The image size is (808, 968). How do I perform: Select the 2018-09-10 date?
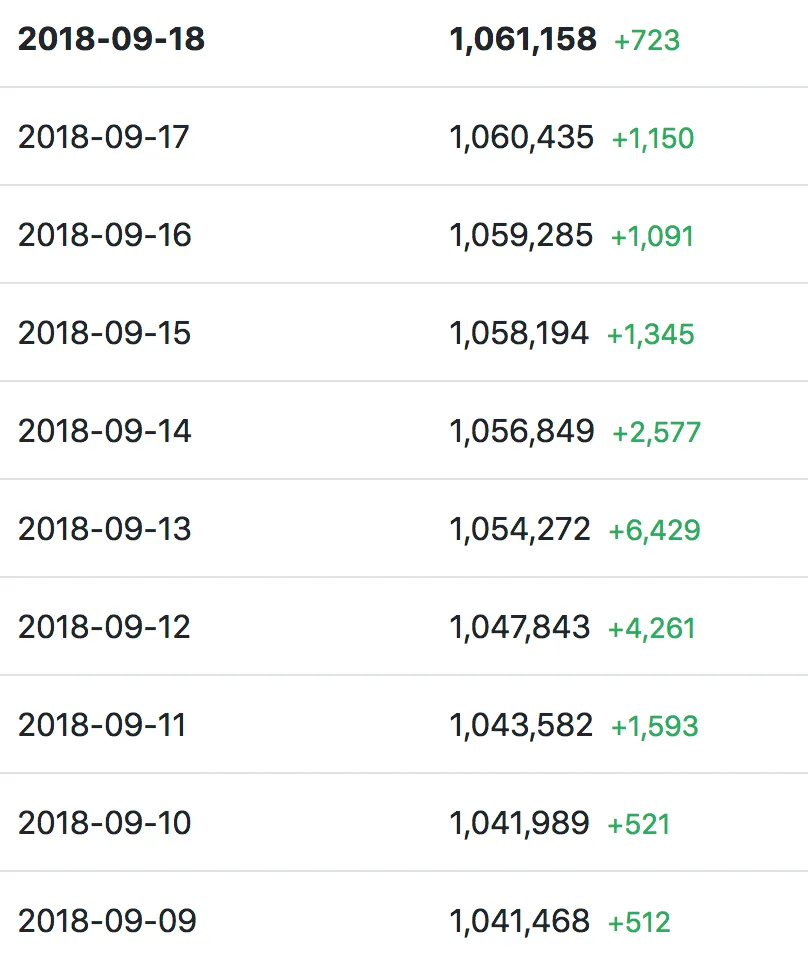[x=105, y=824]
